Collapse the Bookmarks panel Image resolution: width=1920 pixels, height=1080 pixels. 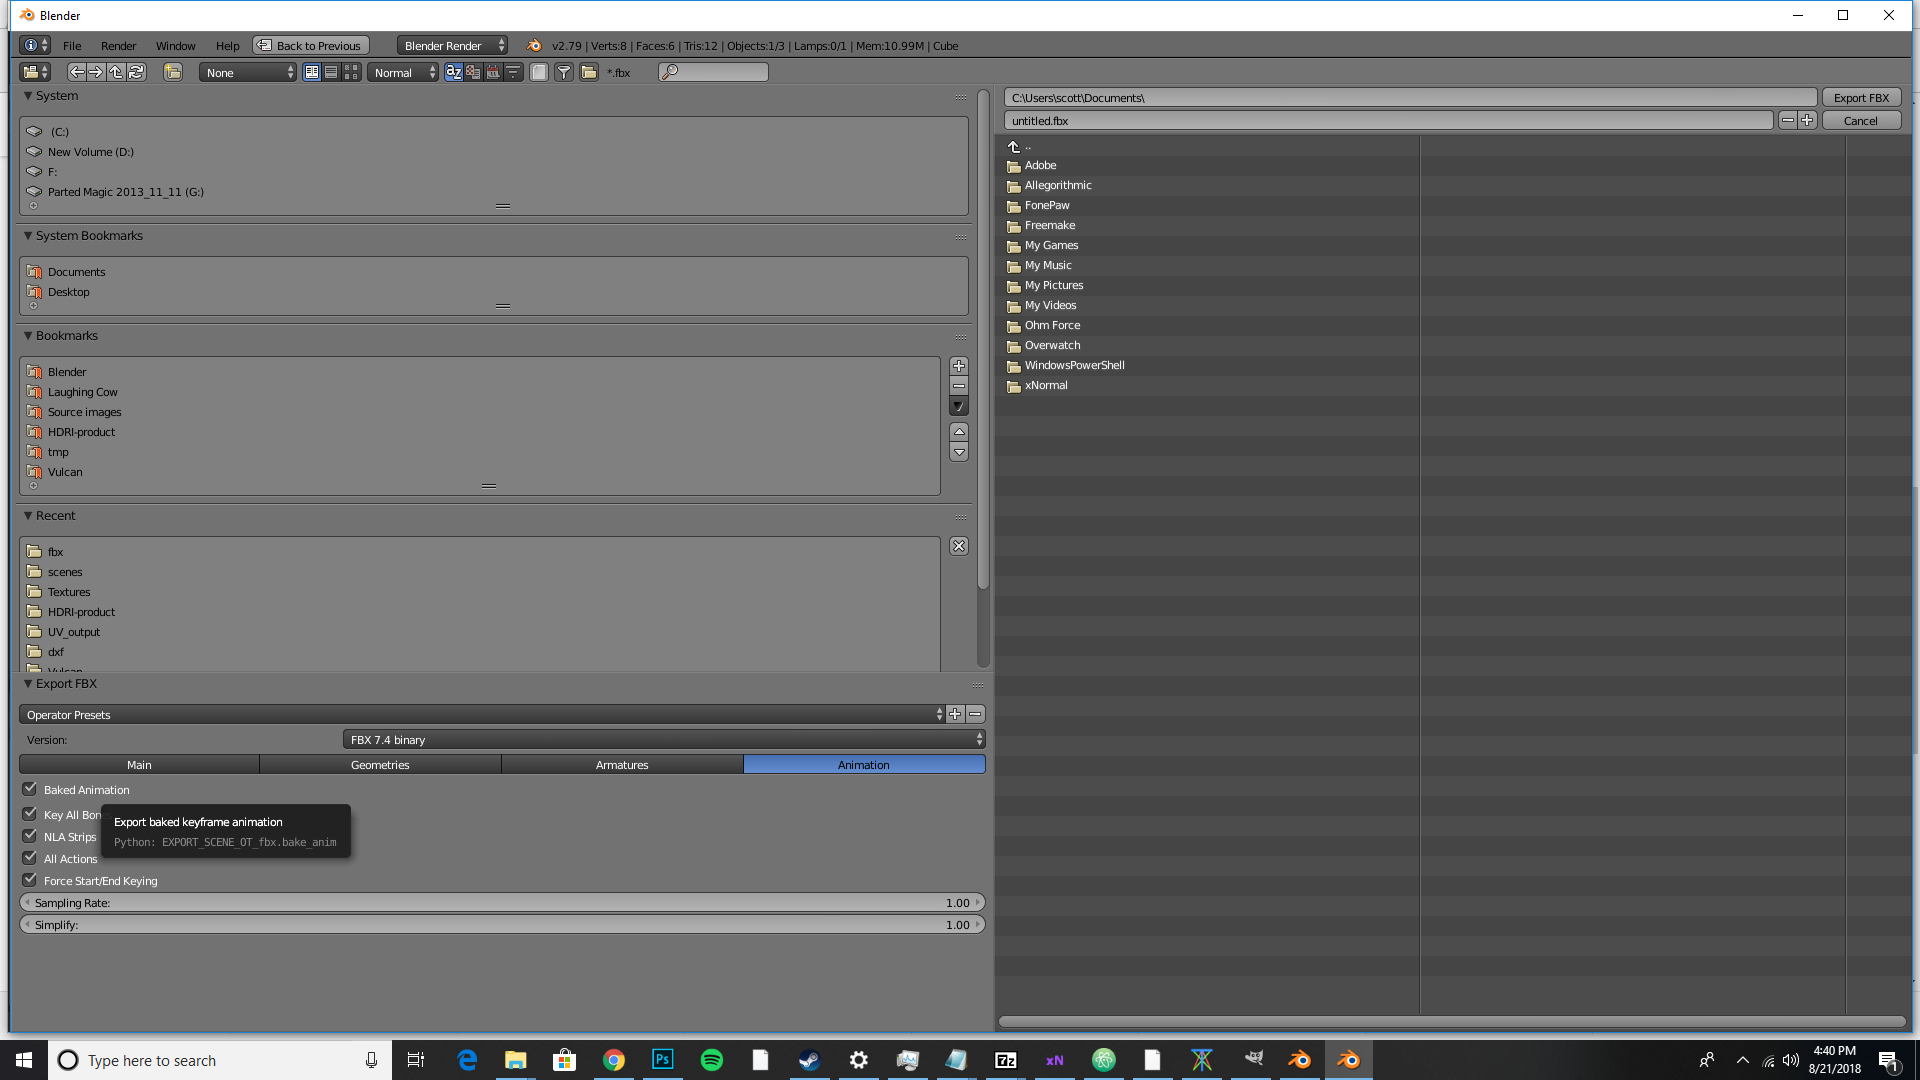28,336
